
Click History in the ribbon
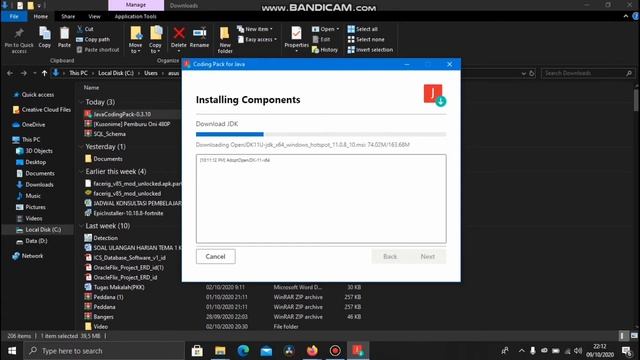pyautogui.click(x=325, y=50)
